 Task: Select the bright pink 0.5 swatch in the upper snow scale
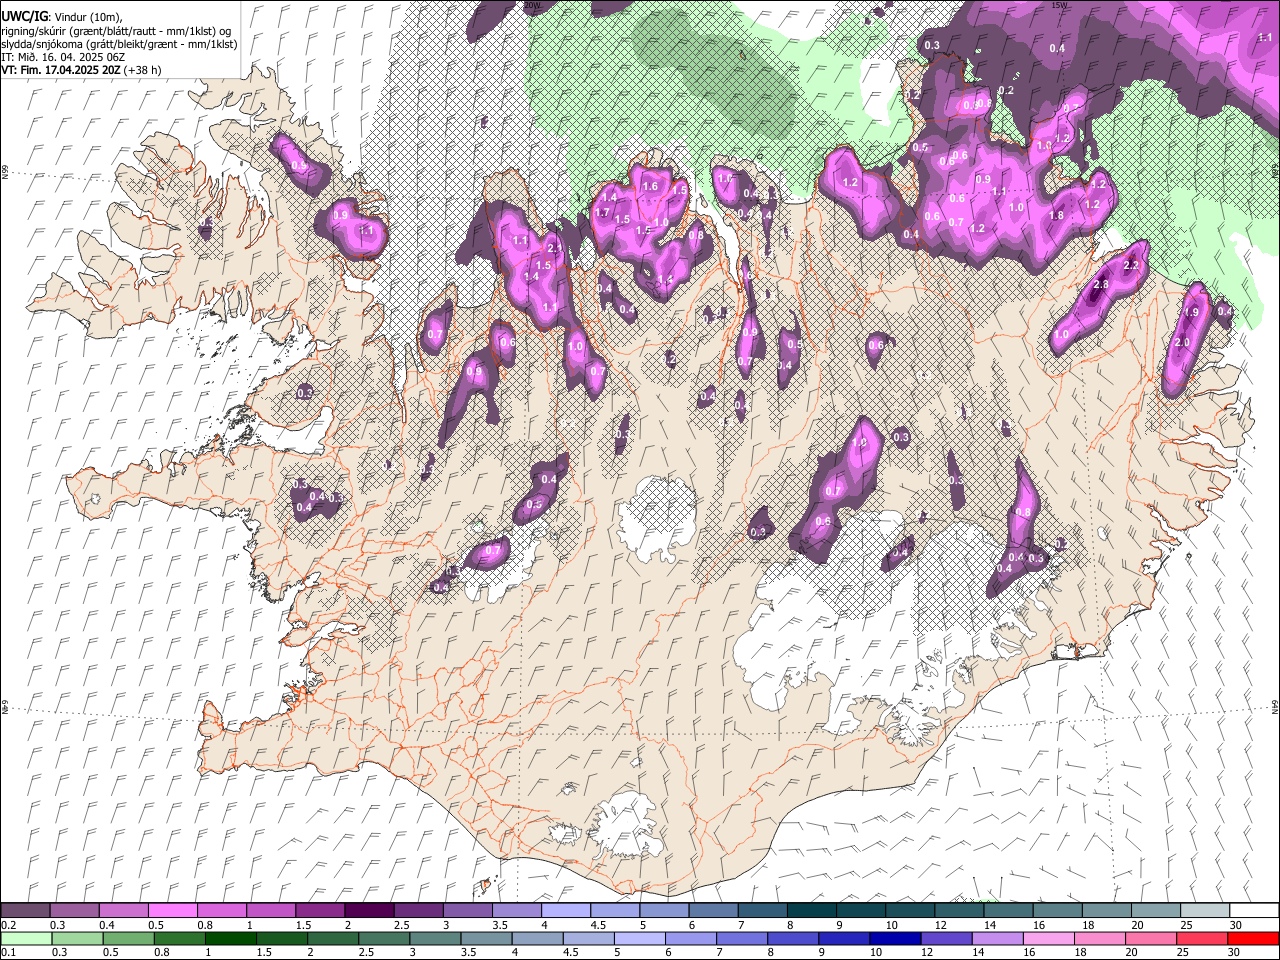[172, 910]
